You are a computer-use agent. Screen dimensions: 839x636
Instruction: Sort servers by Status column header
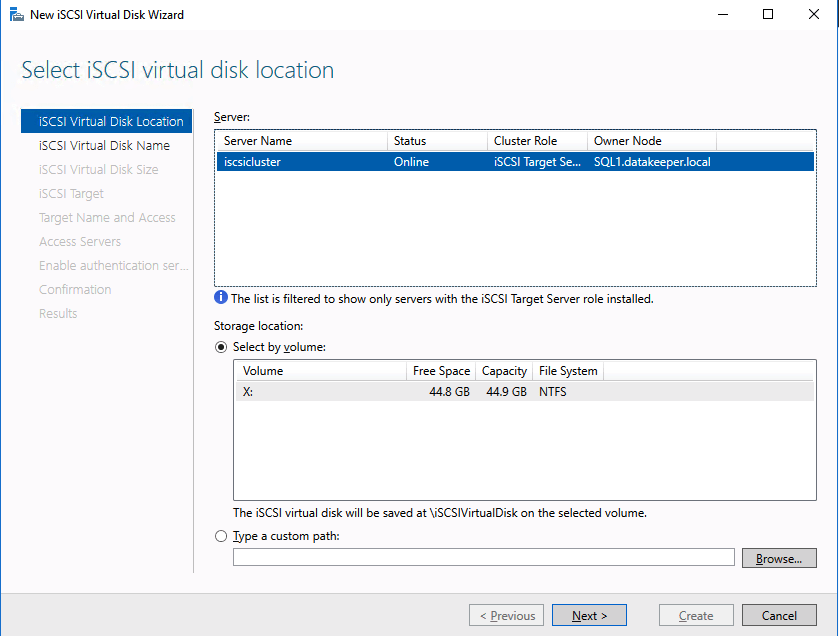[x=436, y=141]
